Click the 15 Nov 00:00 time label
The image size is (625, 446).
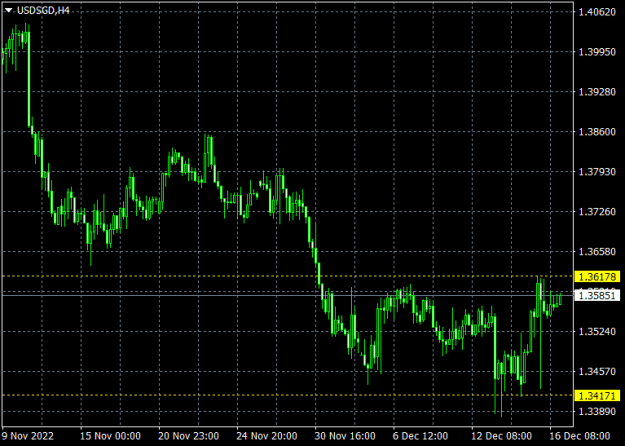(x=110, y=436)
